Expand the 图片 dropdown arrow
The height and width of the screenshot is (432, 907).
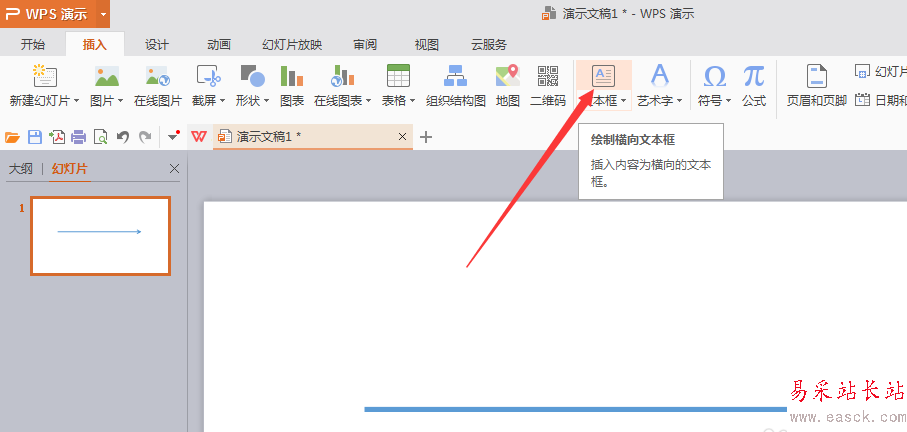point(120,101)
